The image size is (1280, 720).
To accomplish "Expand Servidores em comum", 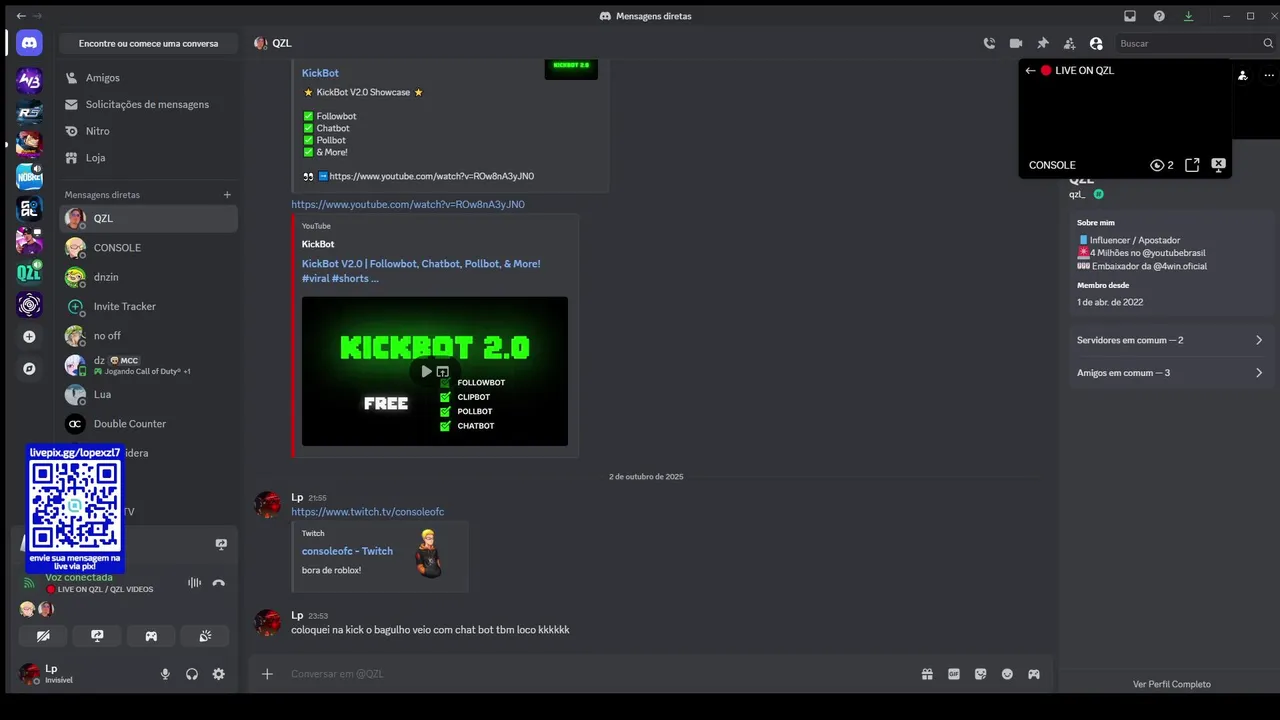I will (1169, 340).
